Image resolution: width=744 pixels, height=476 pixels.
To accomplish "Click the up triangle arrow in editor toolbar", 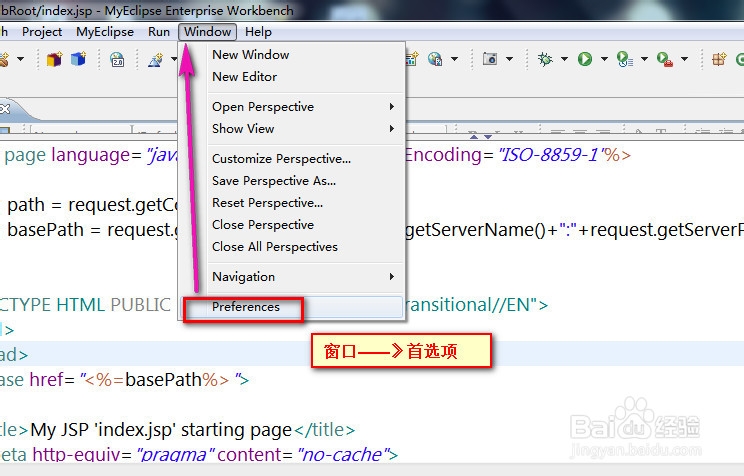I will [474, 137].
